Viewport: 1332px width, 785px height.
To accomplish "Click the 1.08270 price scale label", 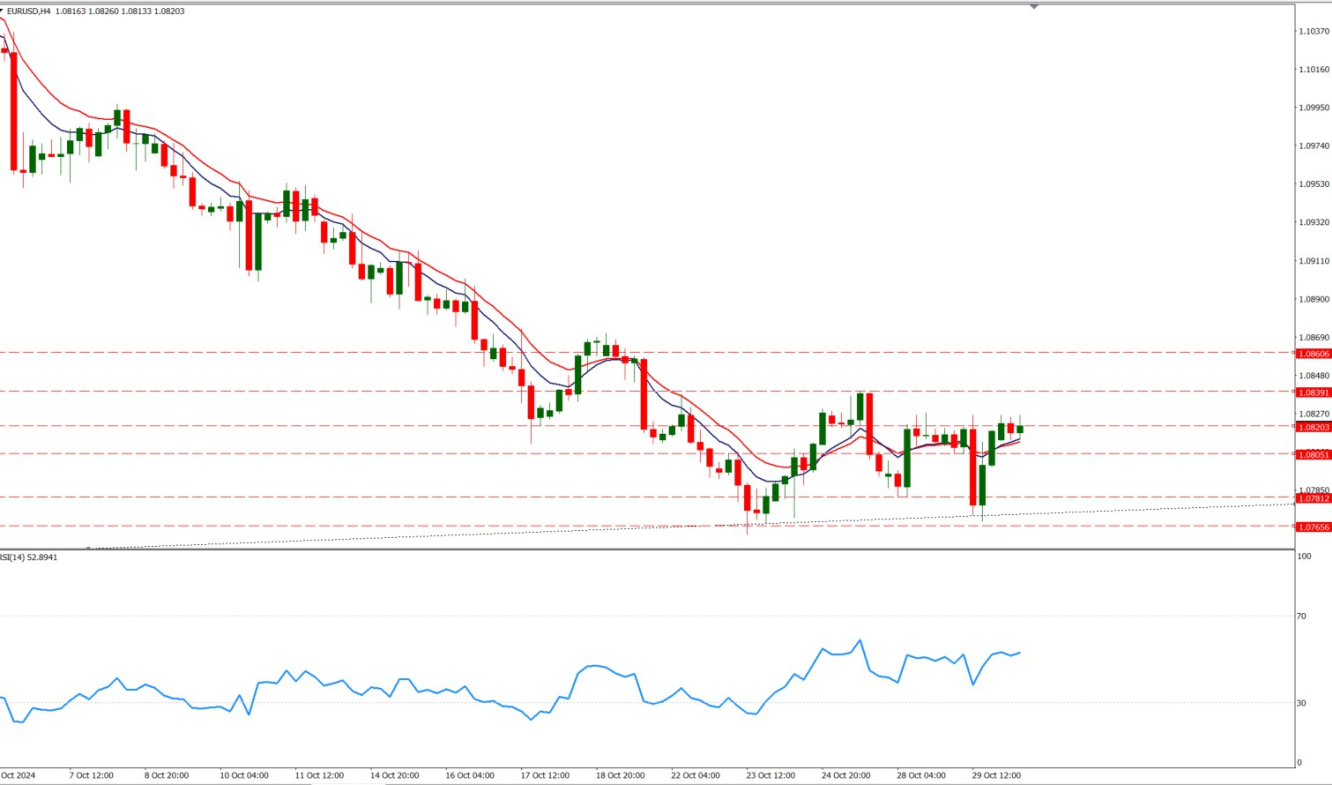I will pos(1314,413).
